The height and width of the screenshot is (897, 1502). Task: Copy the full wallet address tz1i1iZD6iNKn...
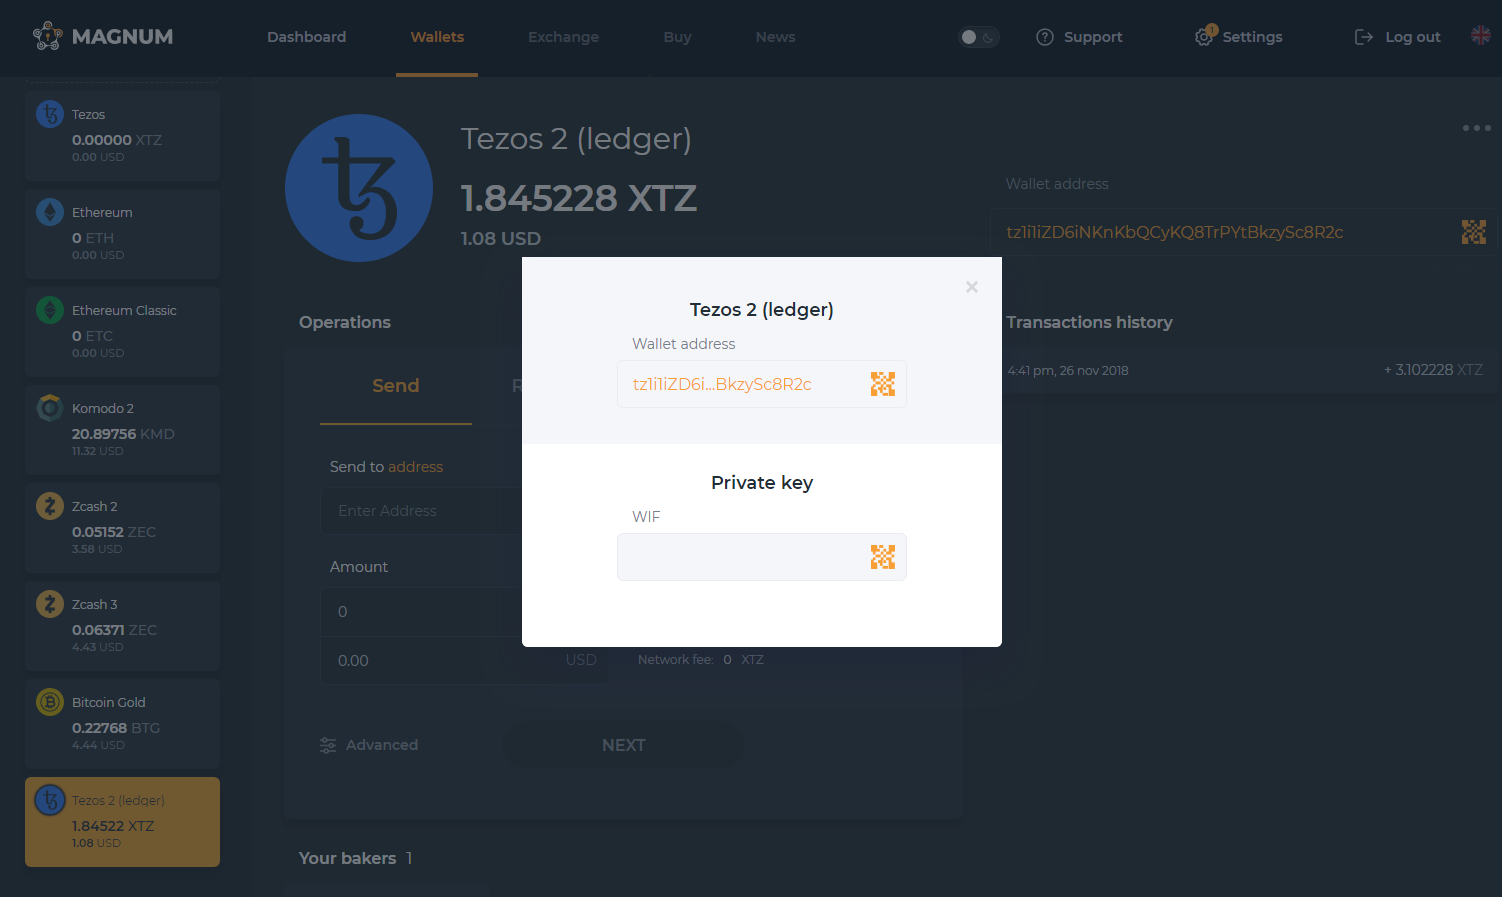pyautogui.click(x=1175, y=232)
